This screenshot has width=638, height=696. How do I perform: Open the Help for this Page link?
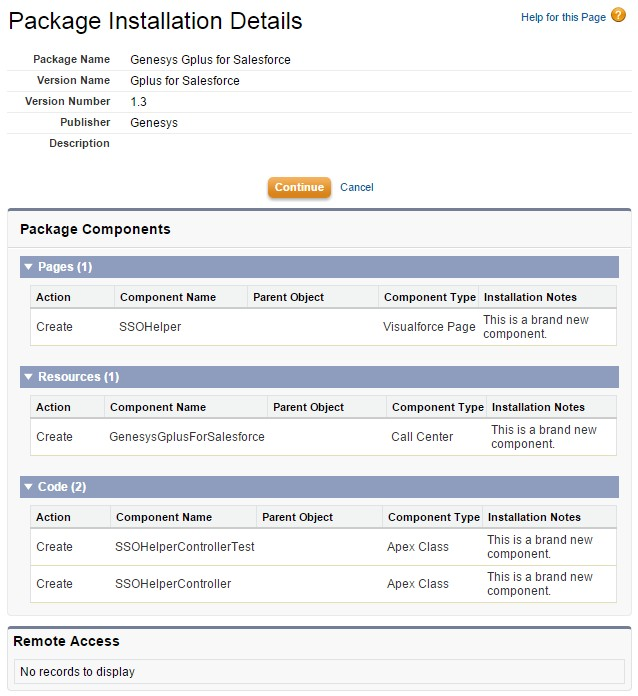click(x=563, y=18)
